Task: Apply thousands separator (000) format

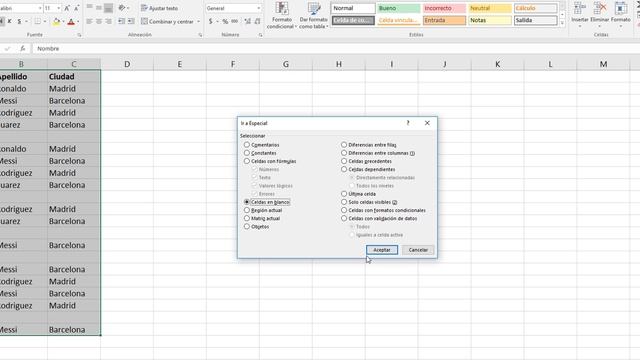Action: pos(235,21)
